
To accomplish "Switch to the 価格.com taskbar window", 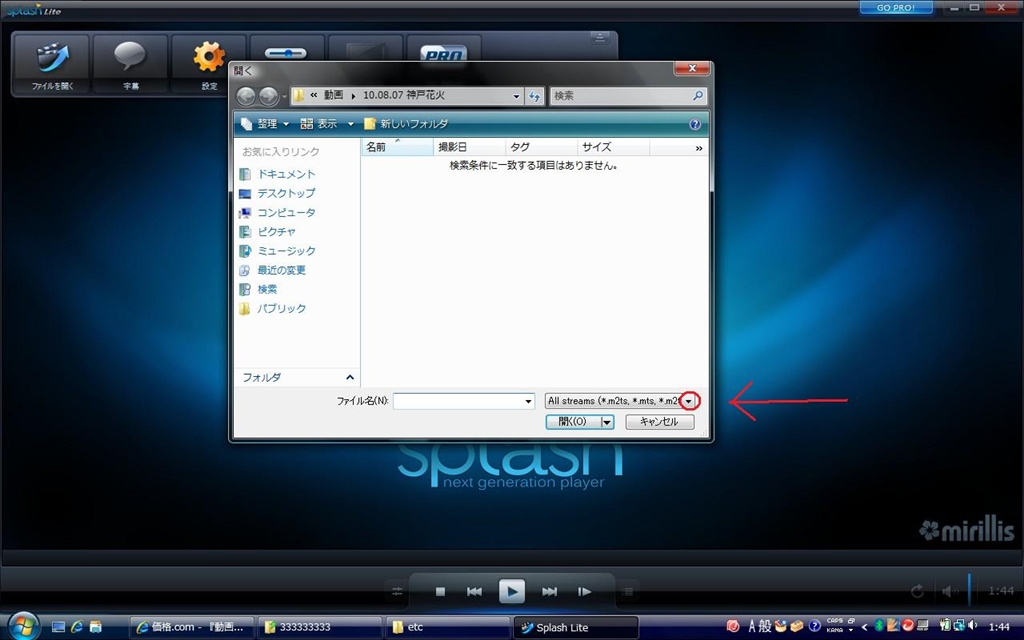I will [x=191, y=628].
